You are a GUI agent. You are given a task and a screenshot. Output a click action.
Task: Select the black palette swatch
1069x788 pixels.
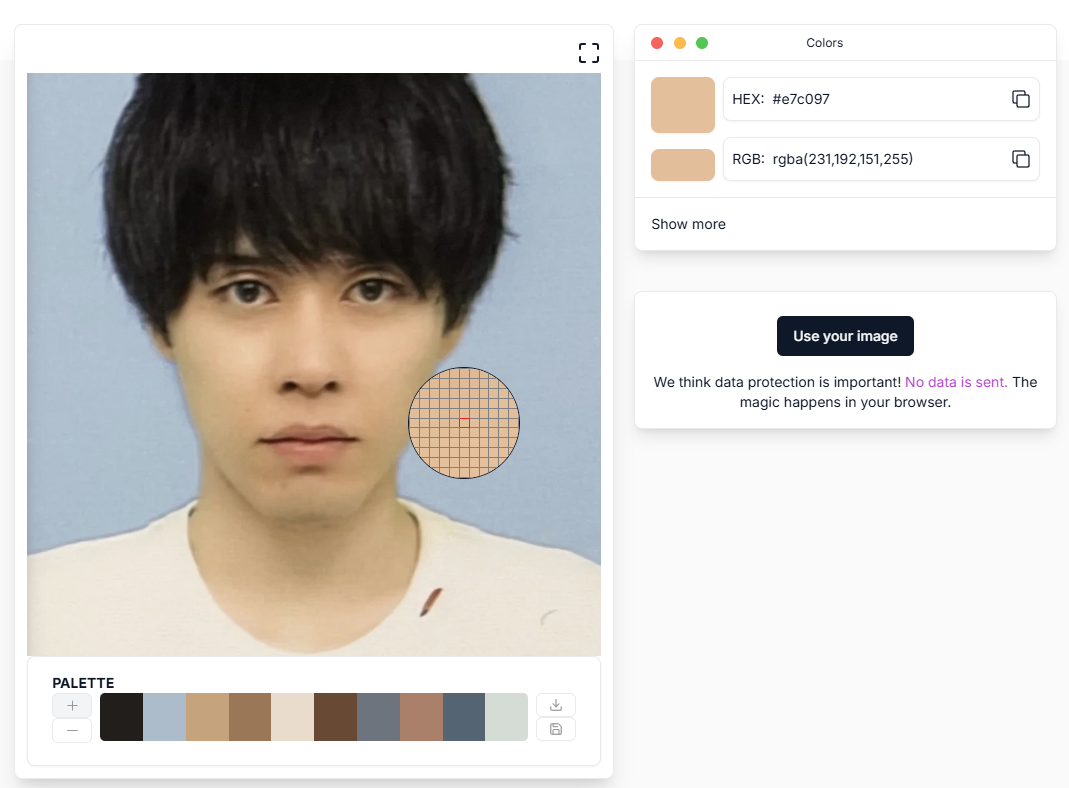coord(121,717)
